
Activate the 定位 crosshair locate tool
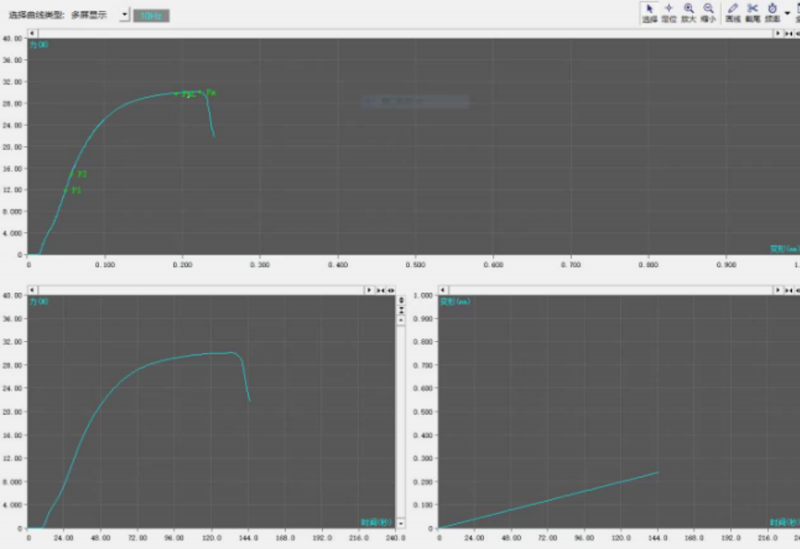(669, 12)
